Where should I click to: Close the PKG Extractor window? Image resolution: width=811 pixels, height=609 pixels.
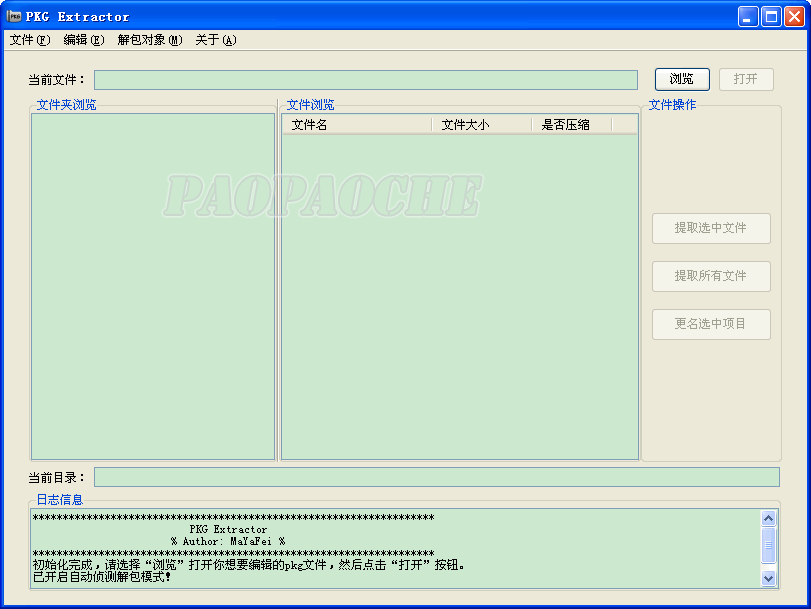(794, 17)
